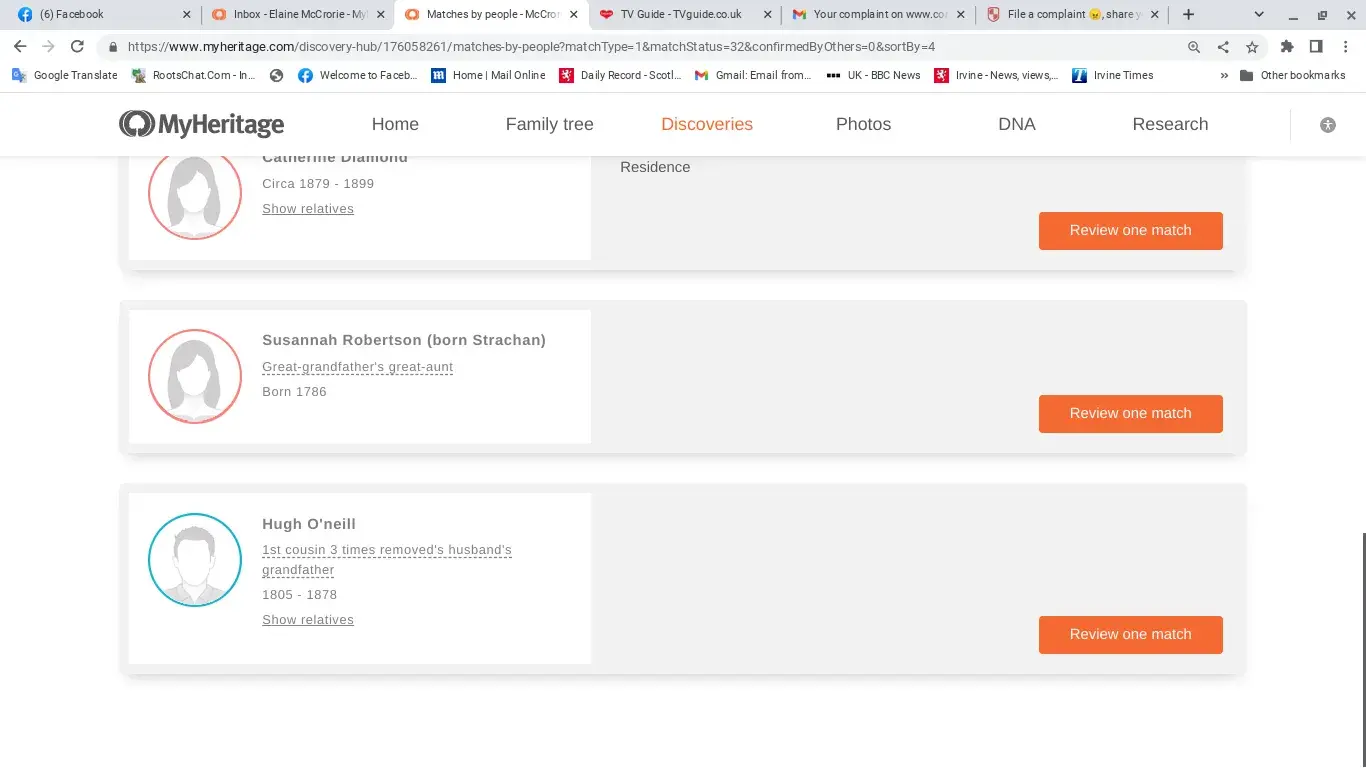
Task: Go back to the previous page
Action: pyautogui.click(x=20, y=47)
